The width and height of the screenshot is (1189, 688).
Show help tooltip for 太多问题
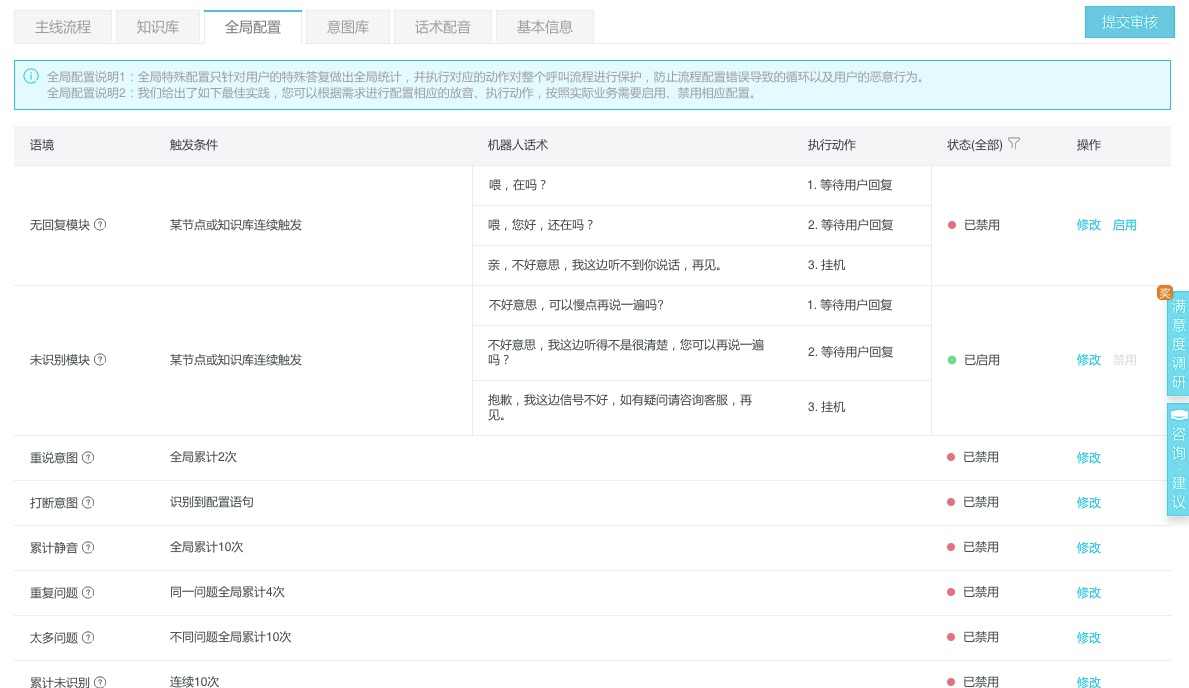click(88, 637)
